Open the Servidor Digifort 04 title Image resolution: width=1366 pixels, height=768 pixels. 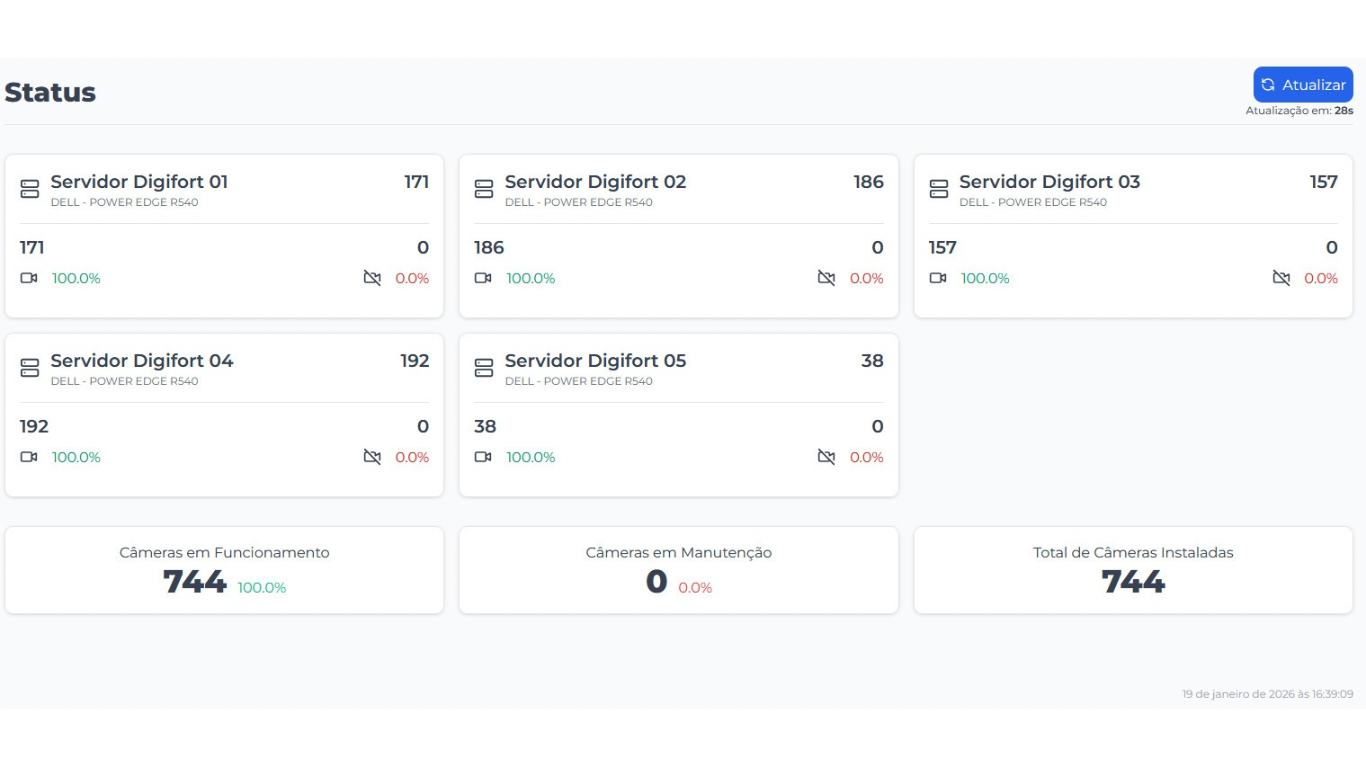click(x=142, y=361)
